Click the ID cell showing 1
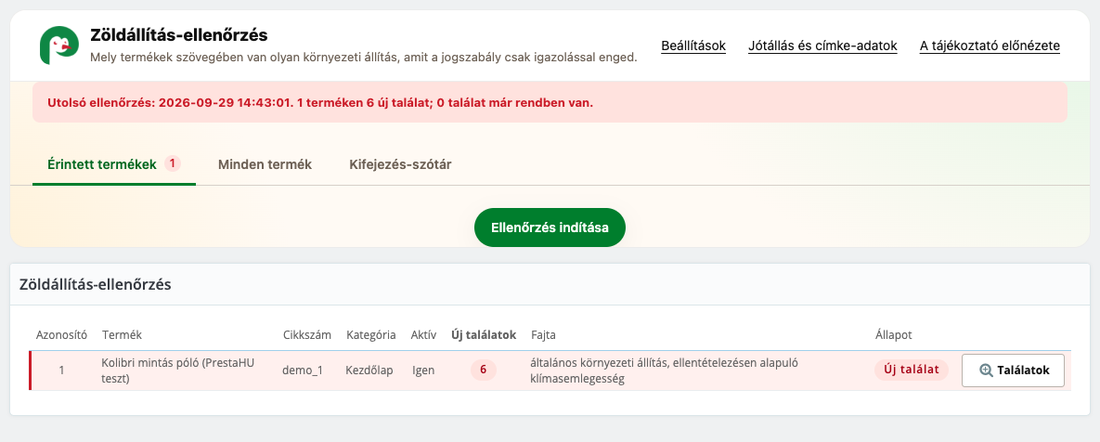The width and height of the screenshot is (1100, 442). (x=61, y=370)
